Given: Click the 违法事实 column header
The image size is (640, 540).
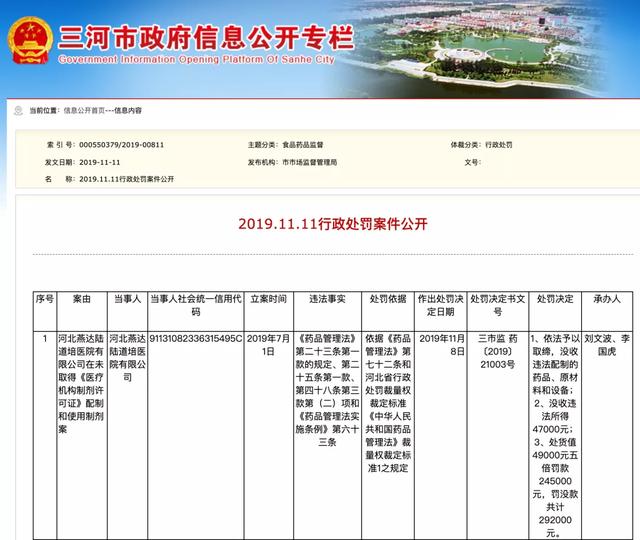Looking at the screenshot, I should tap(327, 299).
